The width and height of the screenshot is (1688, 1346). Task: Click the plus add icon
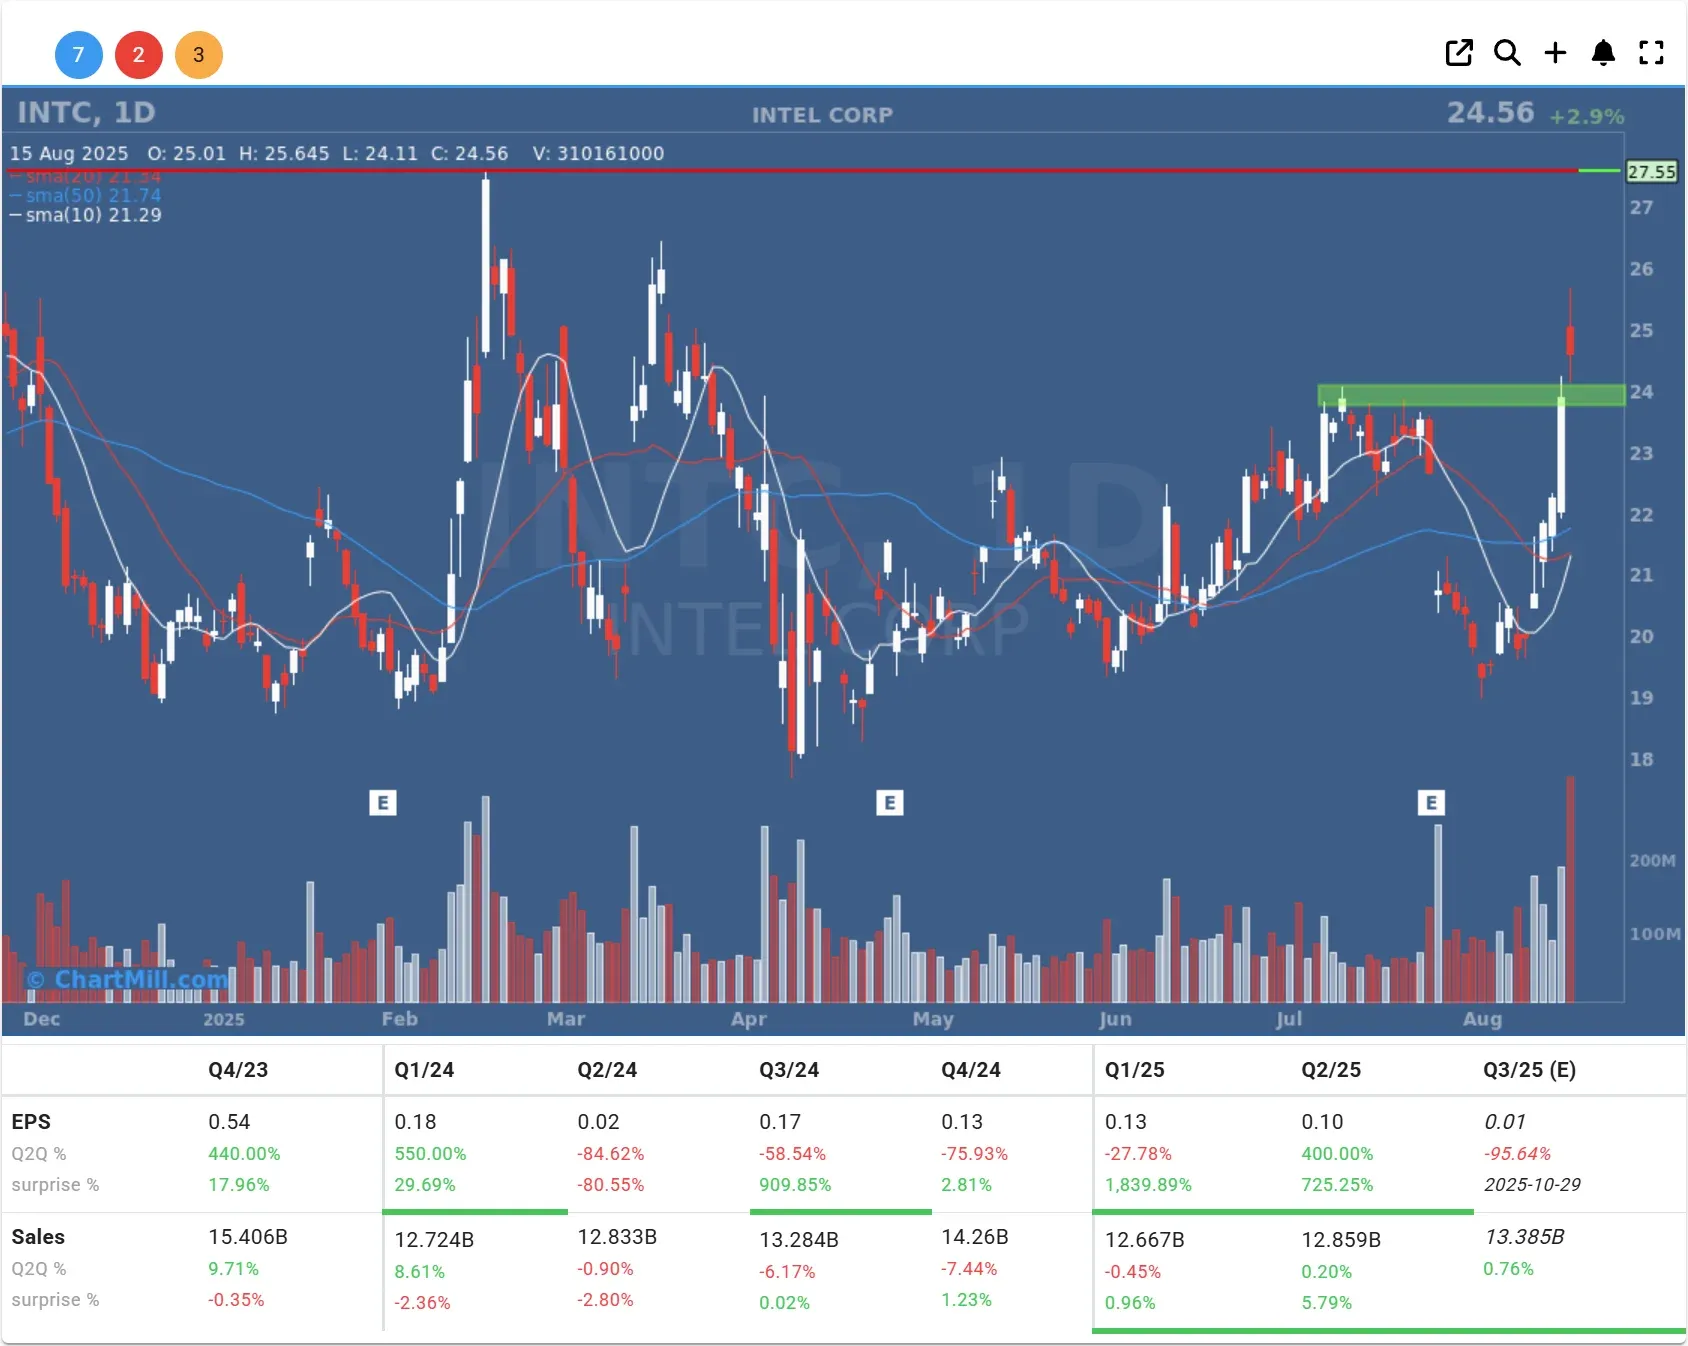1555,53
